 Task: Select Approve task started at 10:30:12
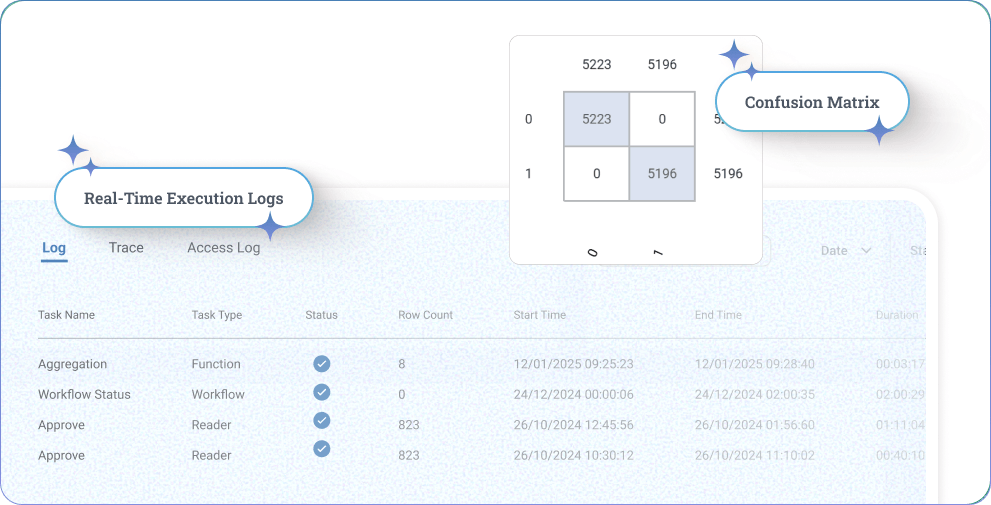point(61,455)
